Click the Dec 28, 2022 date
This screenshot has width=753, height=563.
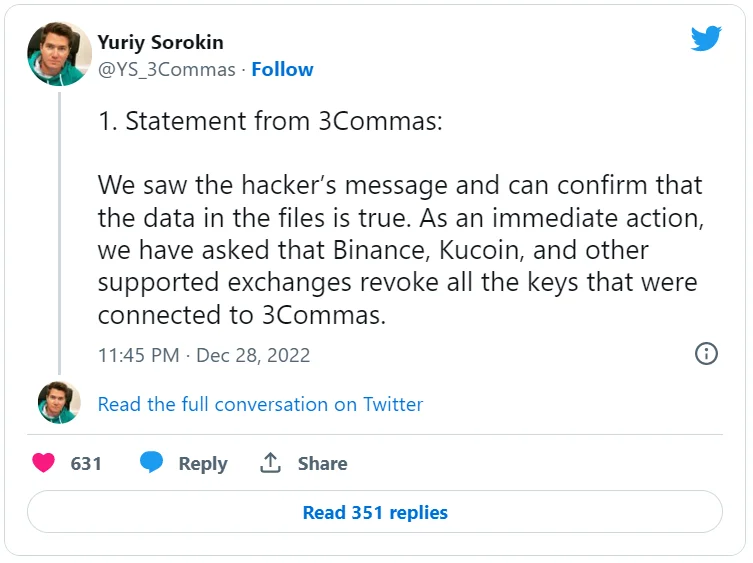pos(253,355)
